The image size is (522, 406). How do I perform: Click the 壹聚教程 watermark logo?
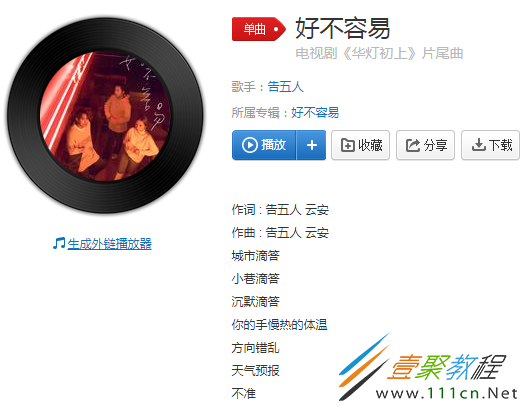427,367
